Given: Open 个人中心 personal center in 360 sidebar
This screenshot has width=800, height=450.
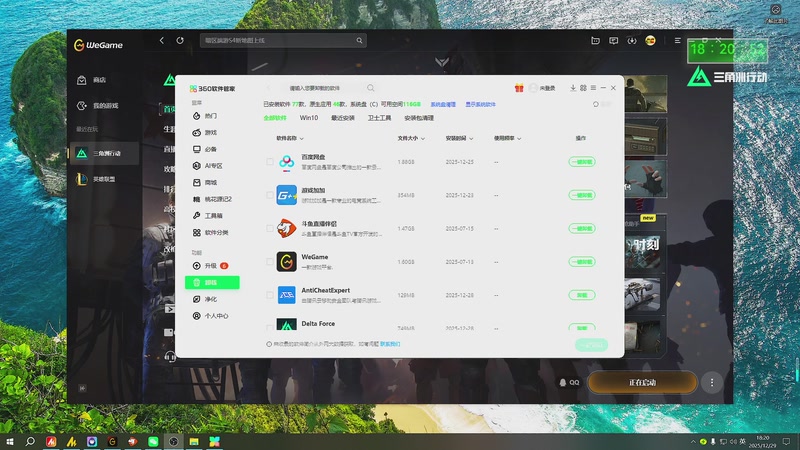Looking at the screenshot, I should click(x=210, y=316).
